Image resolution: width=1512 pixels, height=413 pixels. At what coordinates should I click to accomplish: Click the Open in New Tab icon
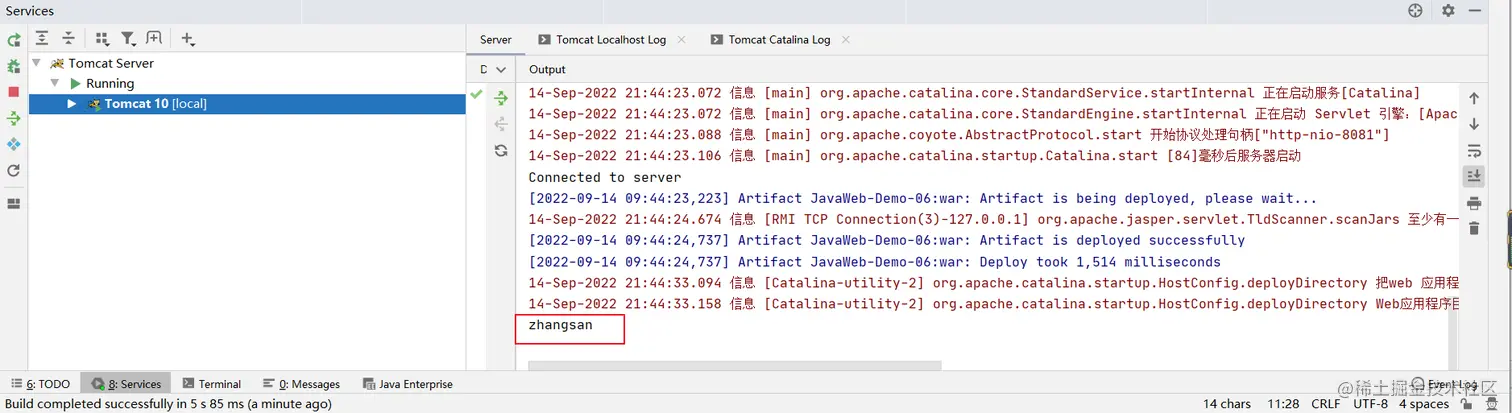point(154,39)
